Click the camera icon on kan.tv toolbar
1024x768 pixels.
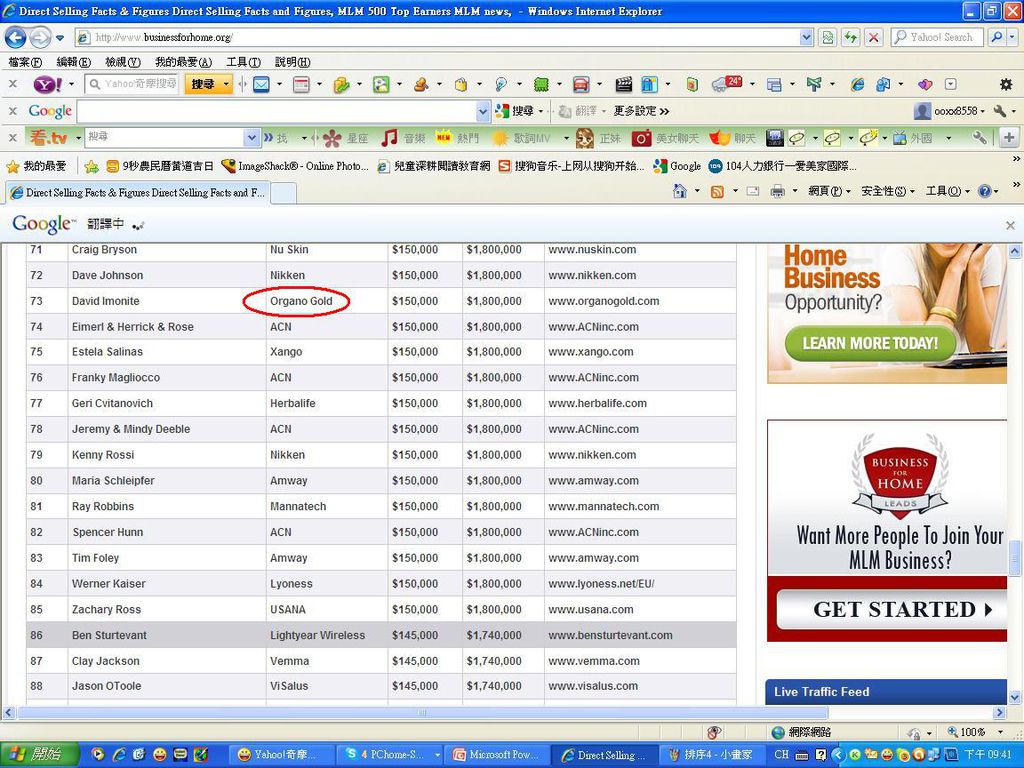[x=641, y=138]
